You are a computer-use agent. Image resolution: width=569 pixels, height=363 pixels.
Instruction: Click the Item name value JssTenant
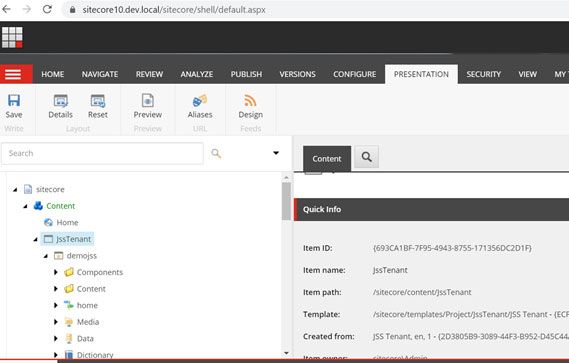pos(390,270)
